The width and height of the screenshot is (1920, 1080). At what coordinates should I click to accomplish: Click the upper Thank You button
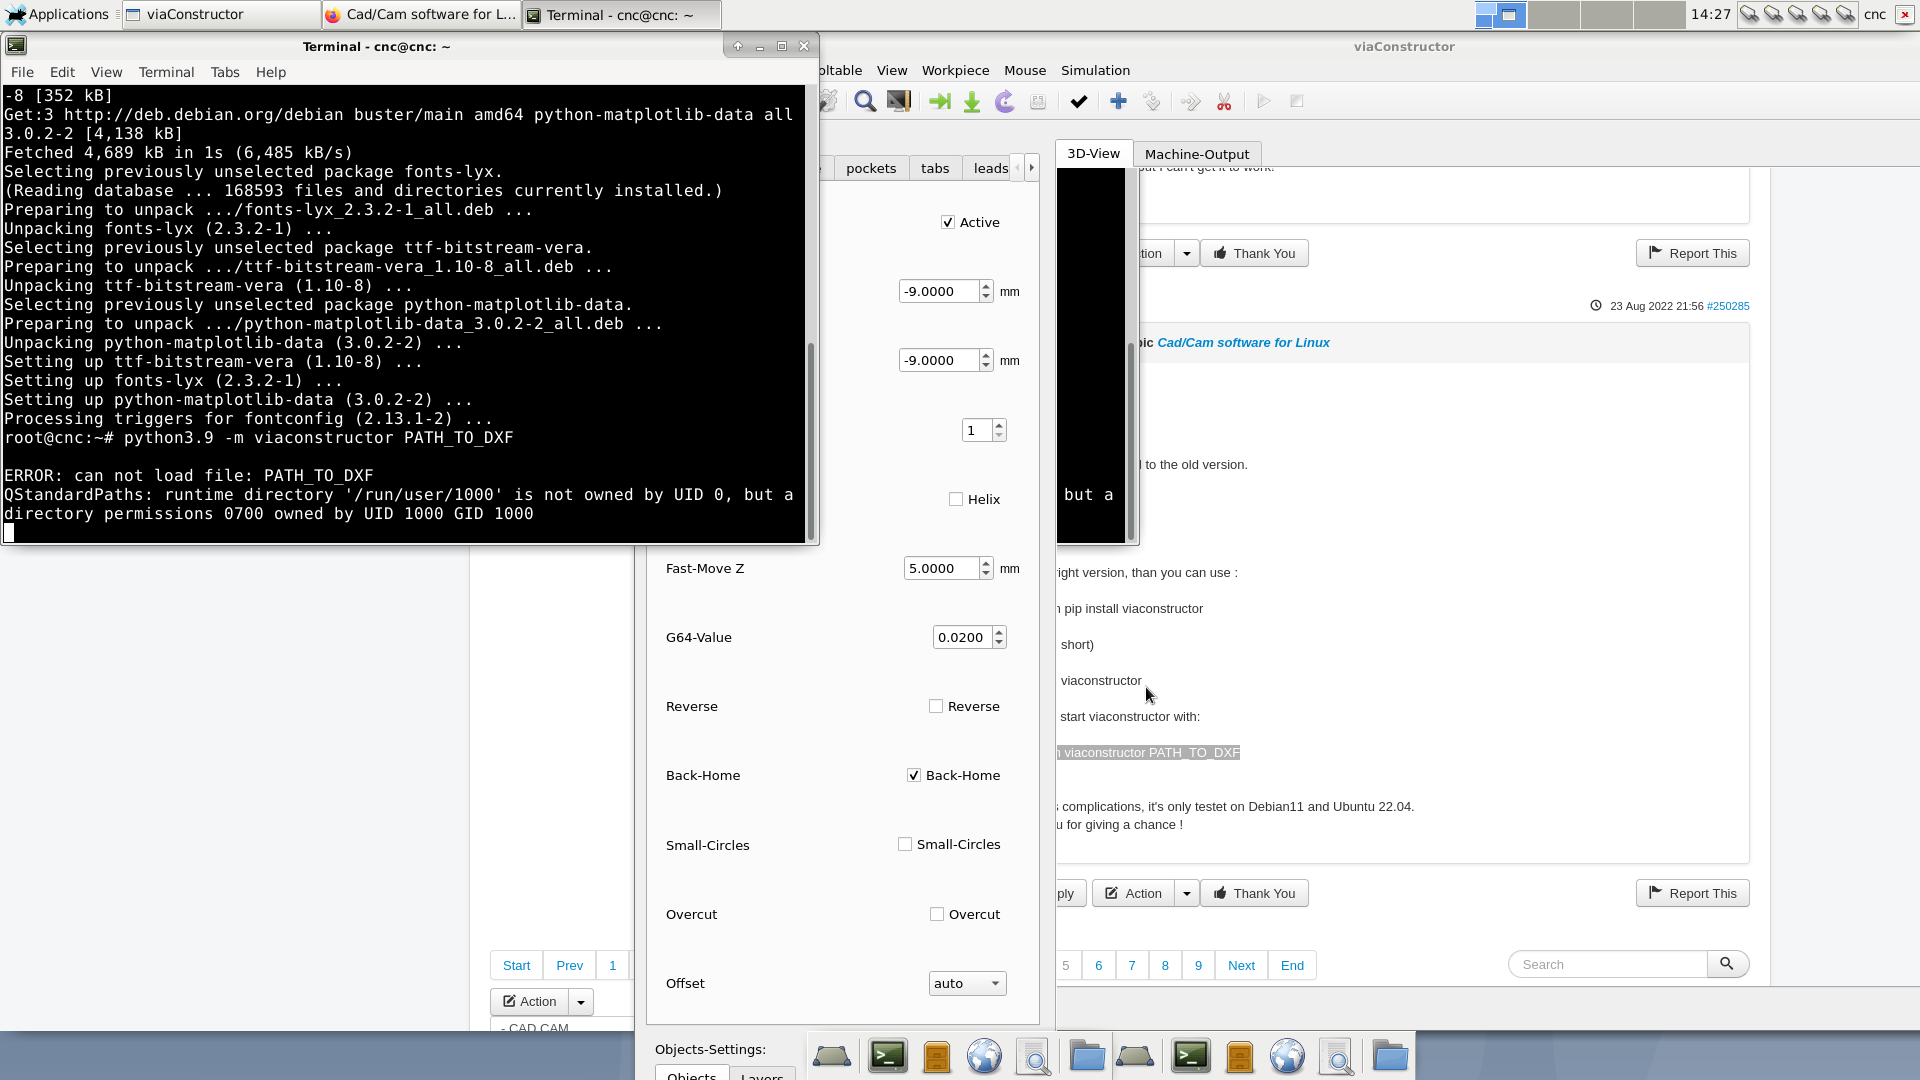point(1254,253)
